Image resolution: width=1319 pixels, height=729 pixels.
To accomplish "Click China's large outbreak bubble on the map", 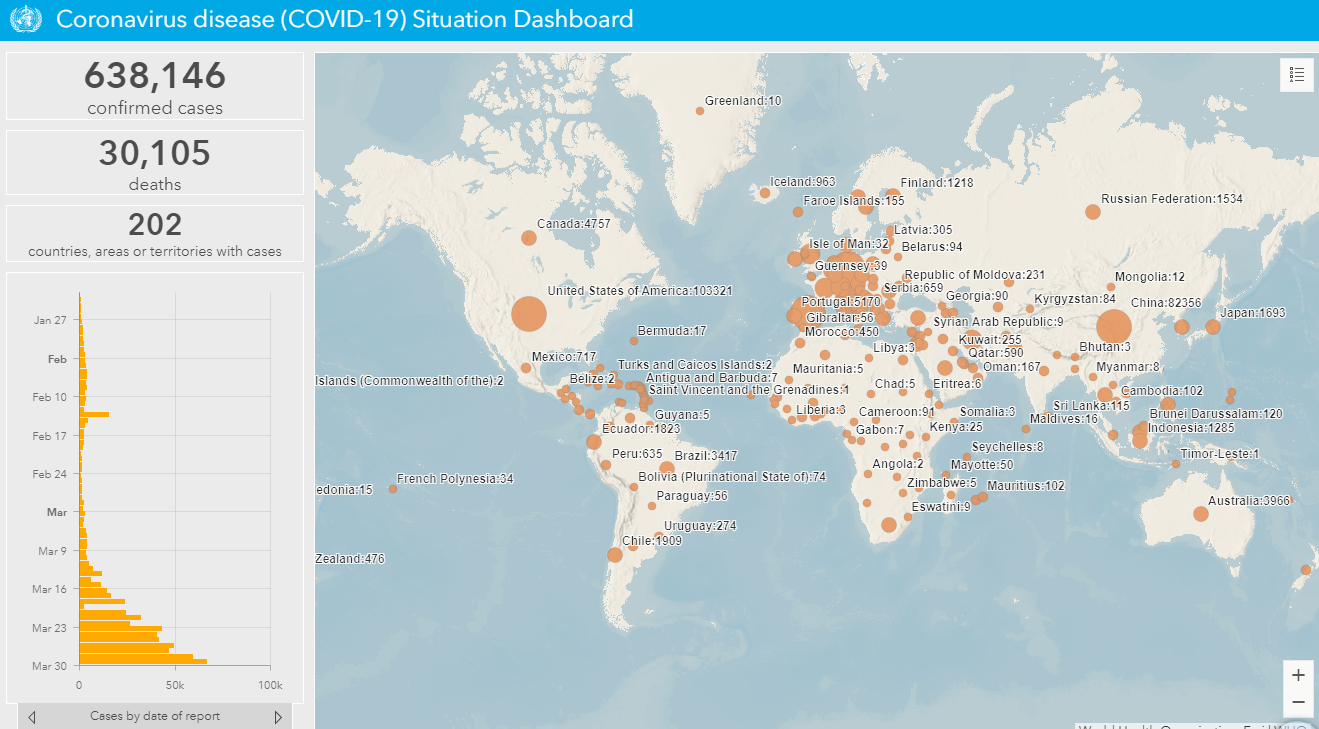I will click(x=1114, y=326).
